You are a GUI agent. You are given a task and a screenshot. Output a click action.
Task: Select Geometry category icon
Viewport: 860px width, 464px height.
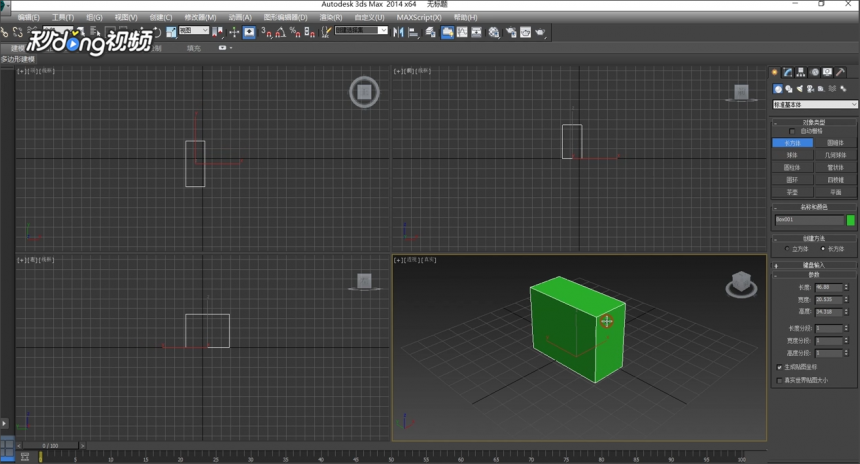click(778, 89)
